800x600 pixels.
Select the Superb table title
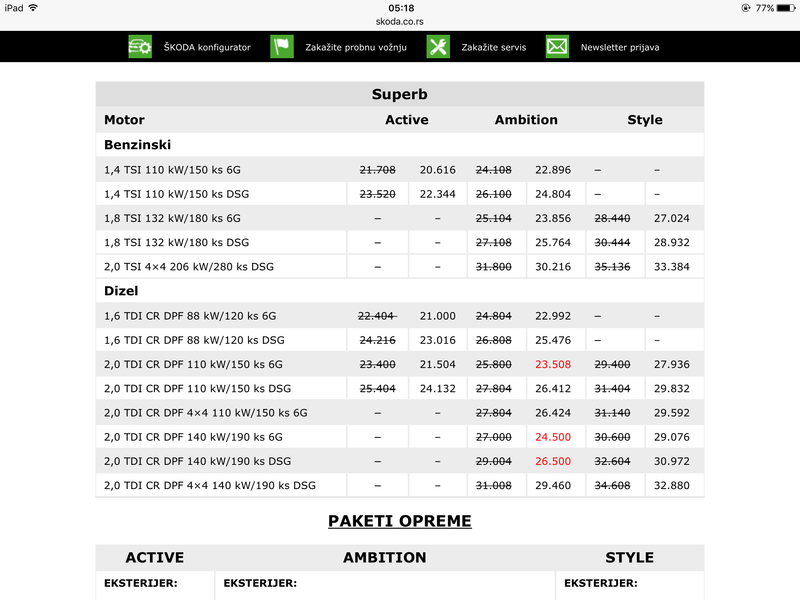pos(400,94)
